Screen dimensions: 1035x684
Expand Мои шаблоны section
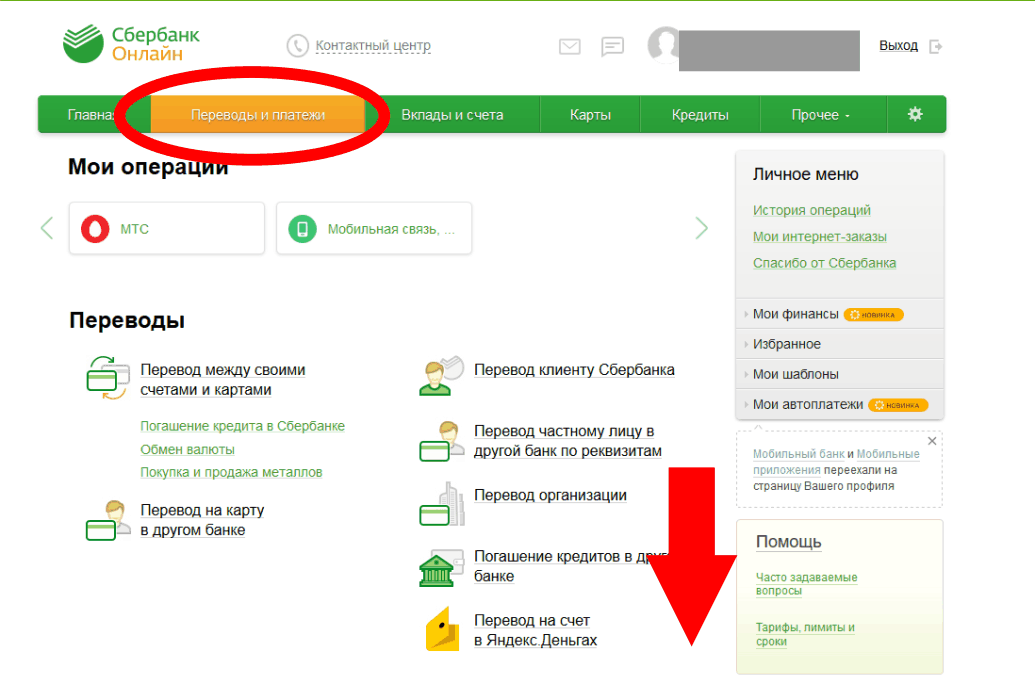839,374
